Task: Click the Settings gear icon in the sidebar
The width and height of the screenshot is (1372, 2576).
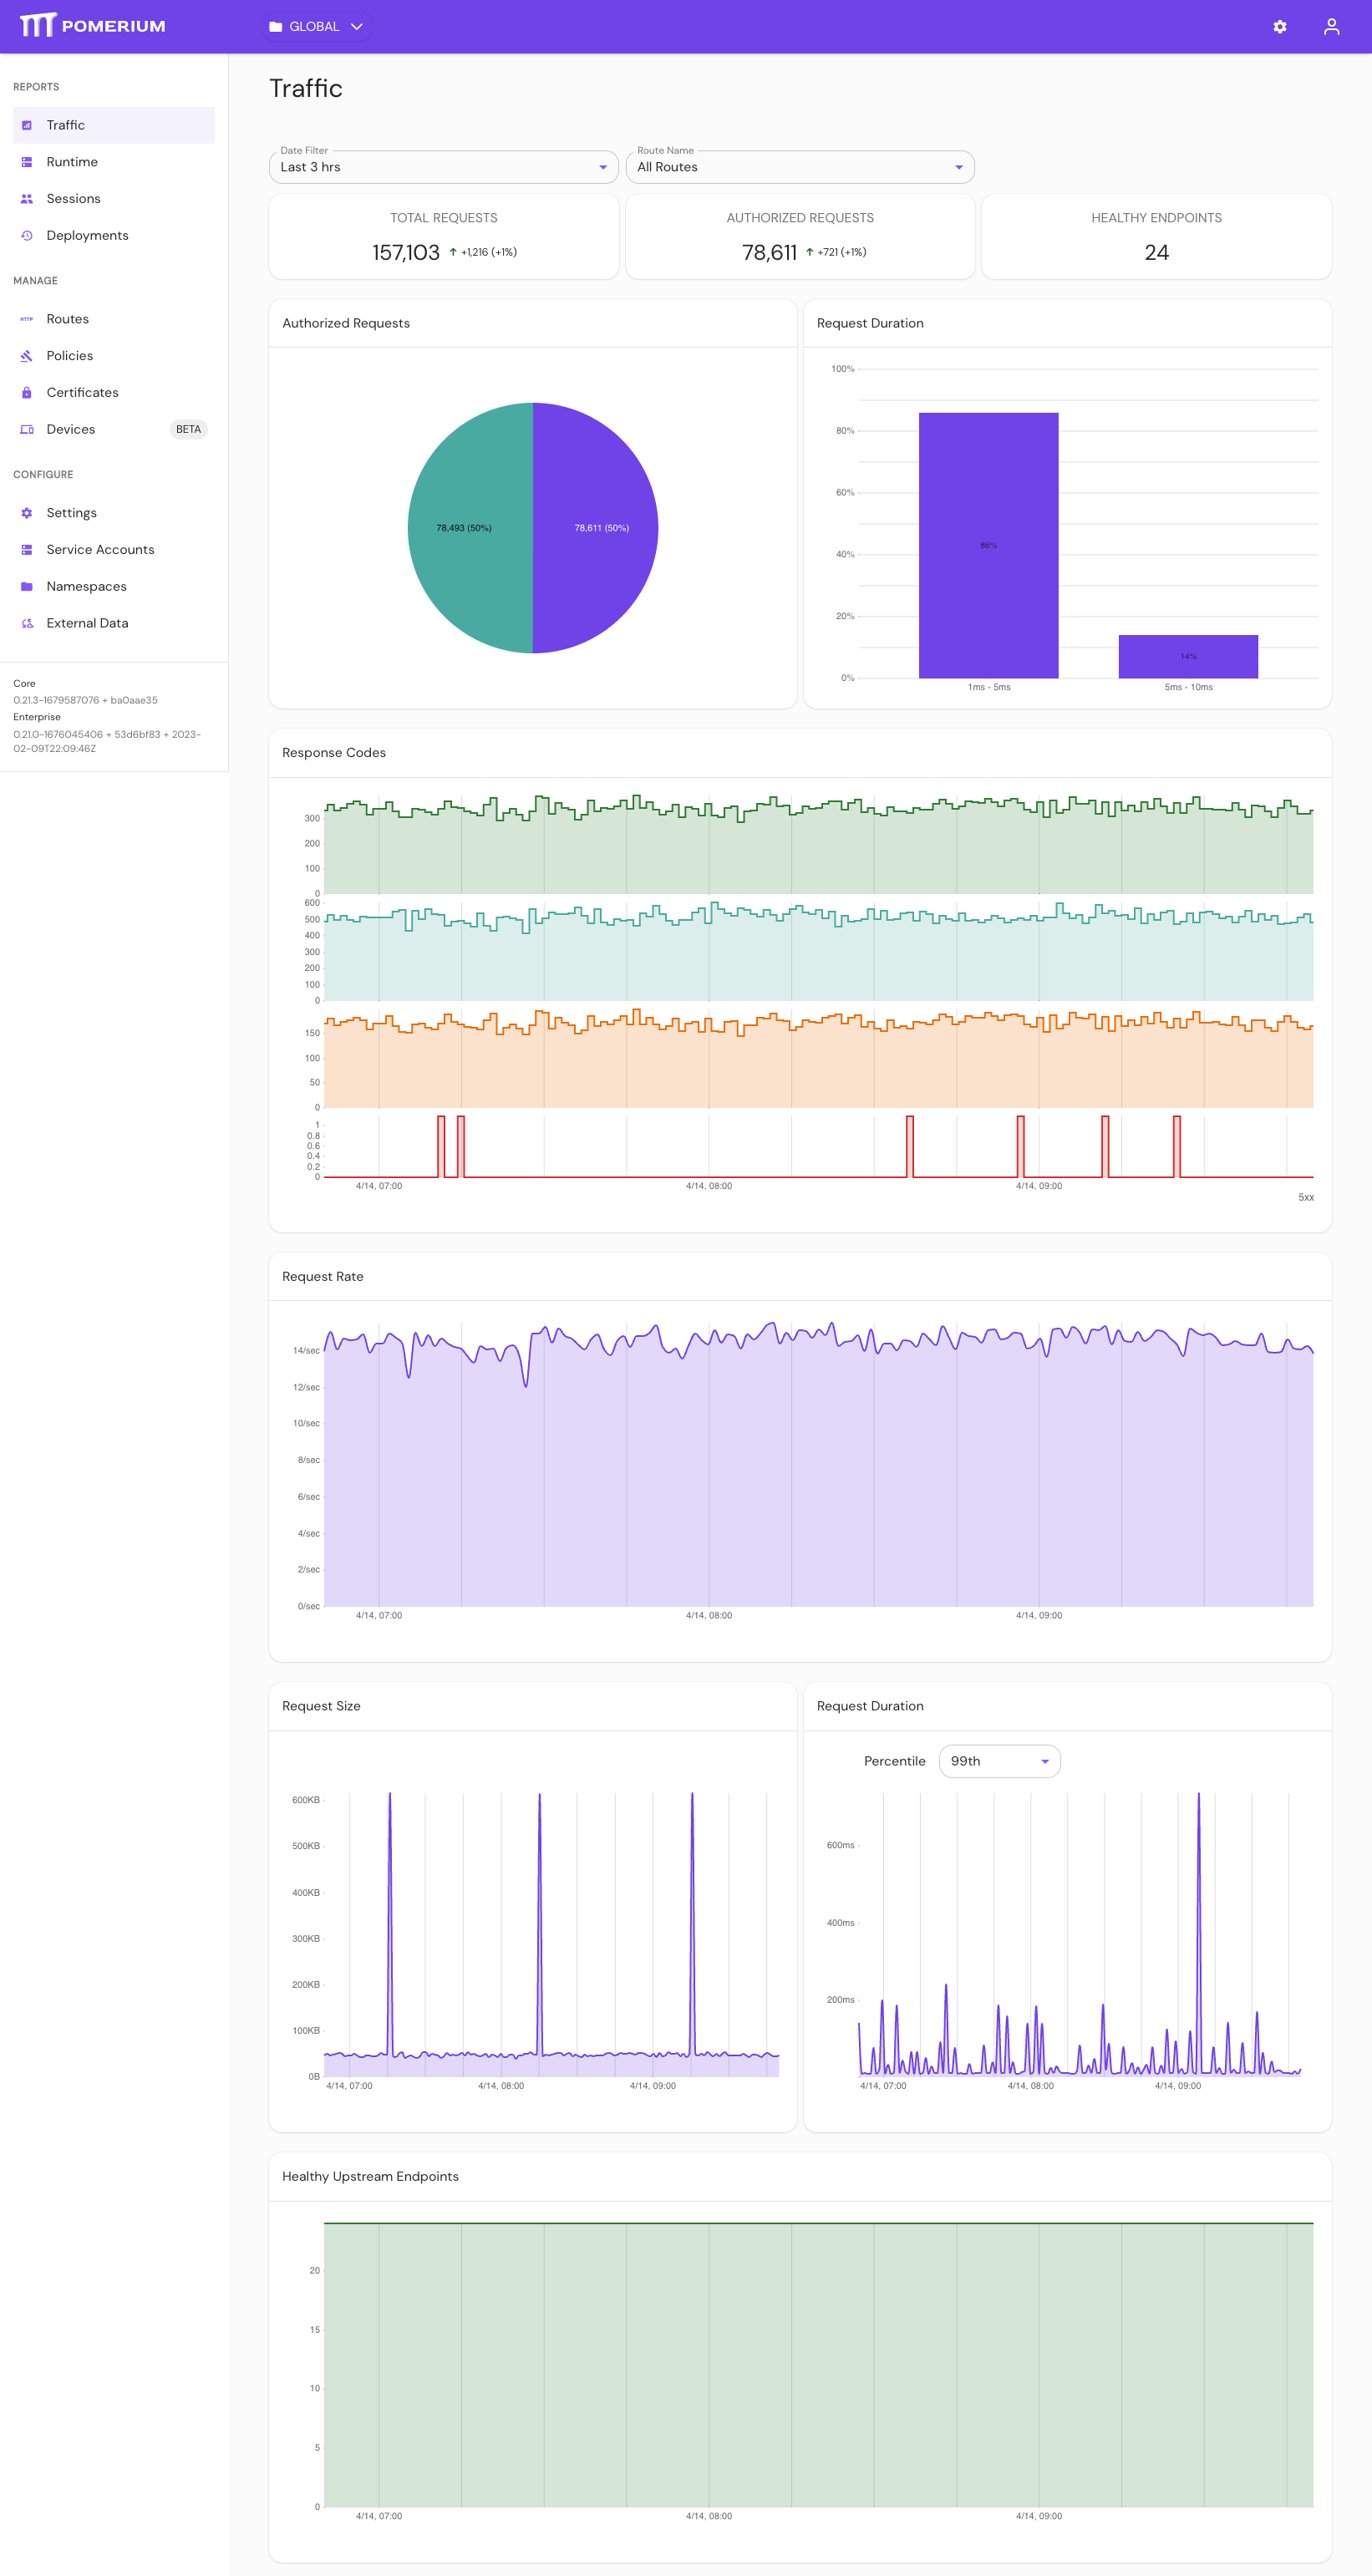Action: 27,513
